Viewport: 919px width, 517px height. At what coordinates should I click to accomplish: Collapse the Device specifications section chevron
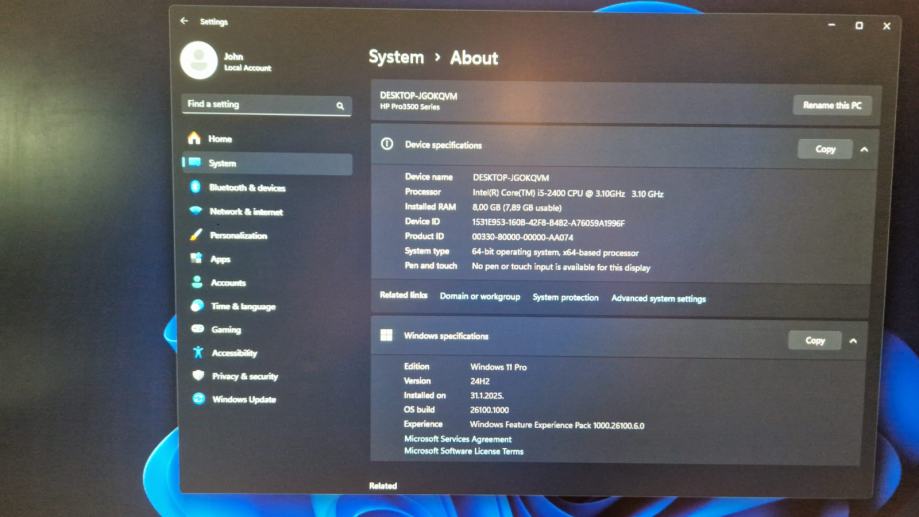pos(864,149)
